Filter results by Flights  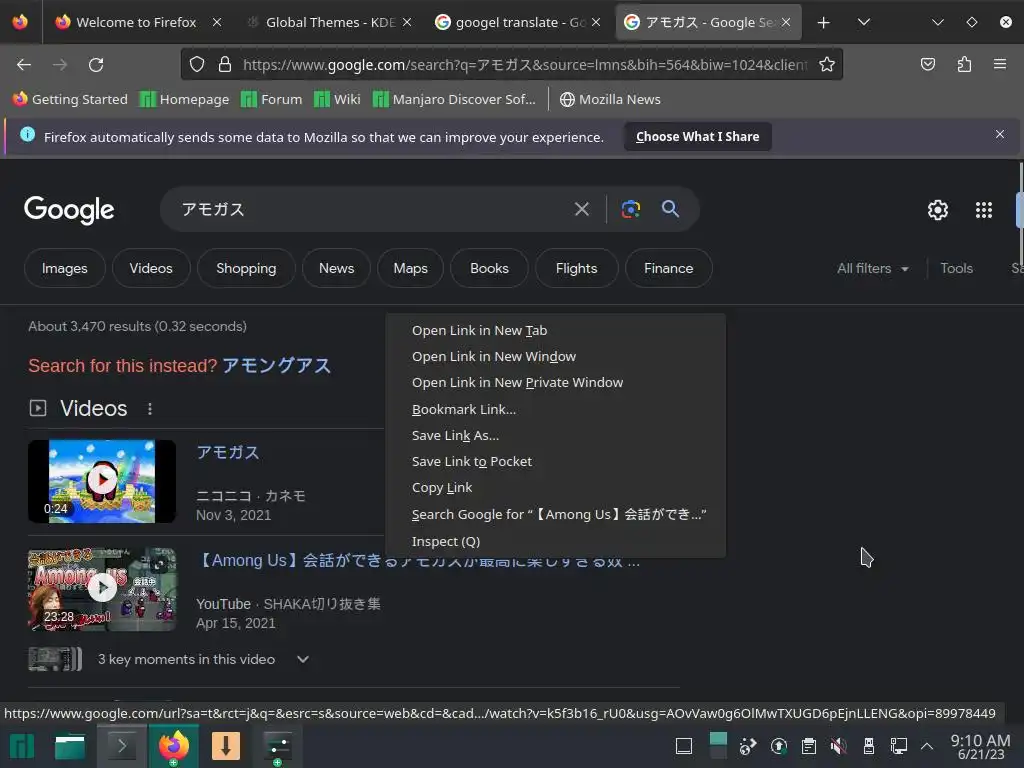[576, 268]
